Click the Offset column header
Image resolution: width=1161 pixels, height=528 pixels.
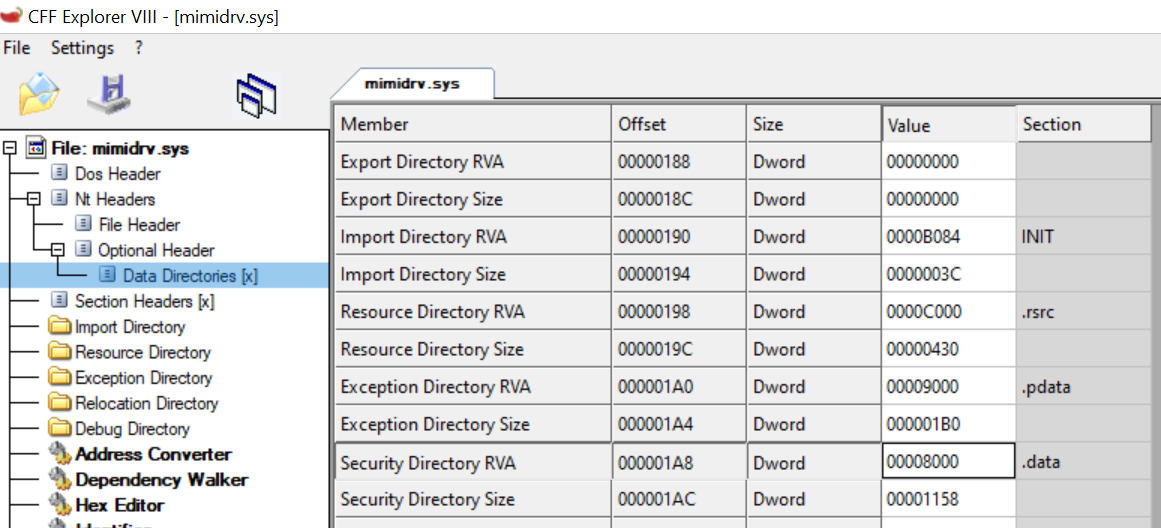pos(679,124)
